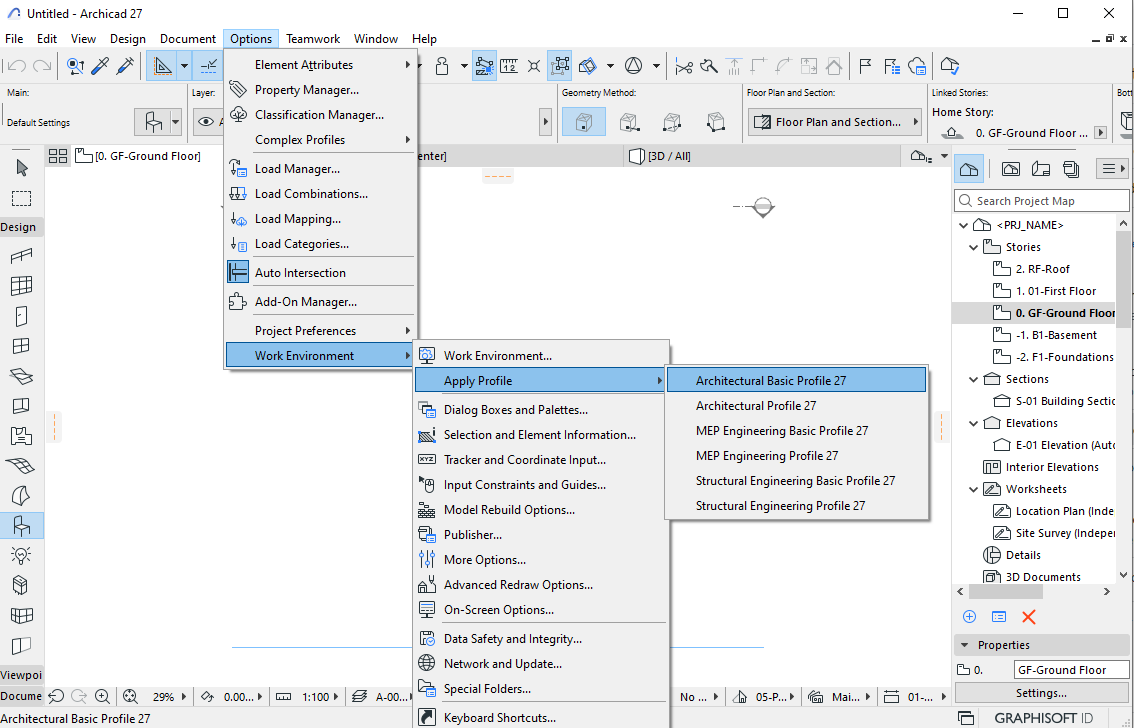Open the Publisher Sets icon
This screenshot has height=728, width=1134.
point(1071,169)
